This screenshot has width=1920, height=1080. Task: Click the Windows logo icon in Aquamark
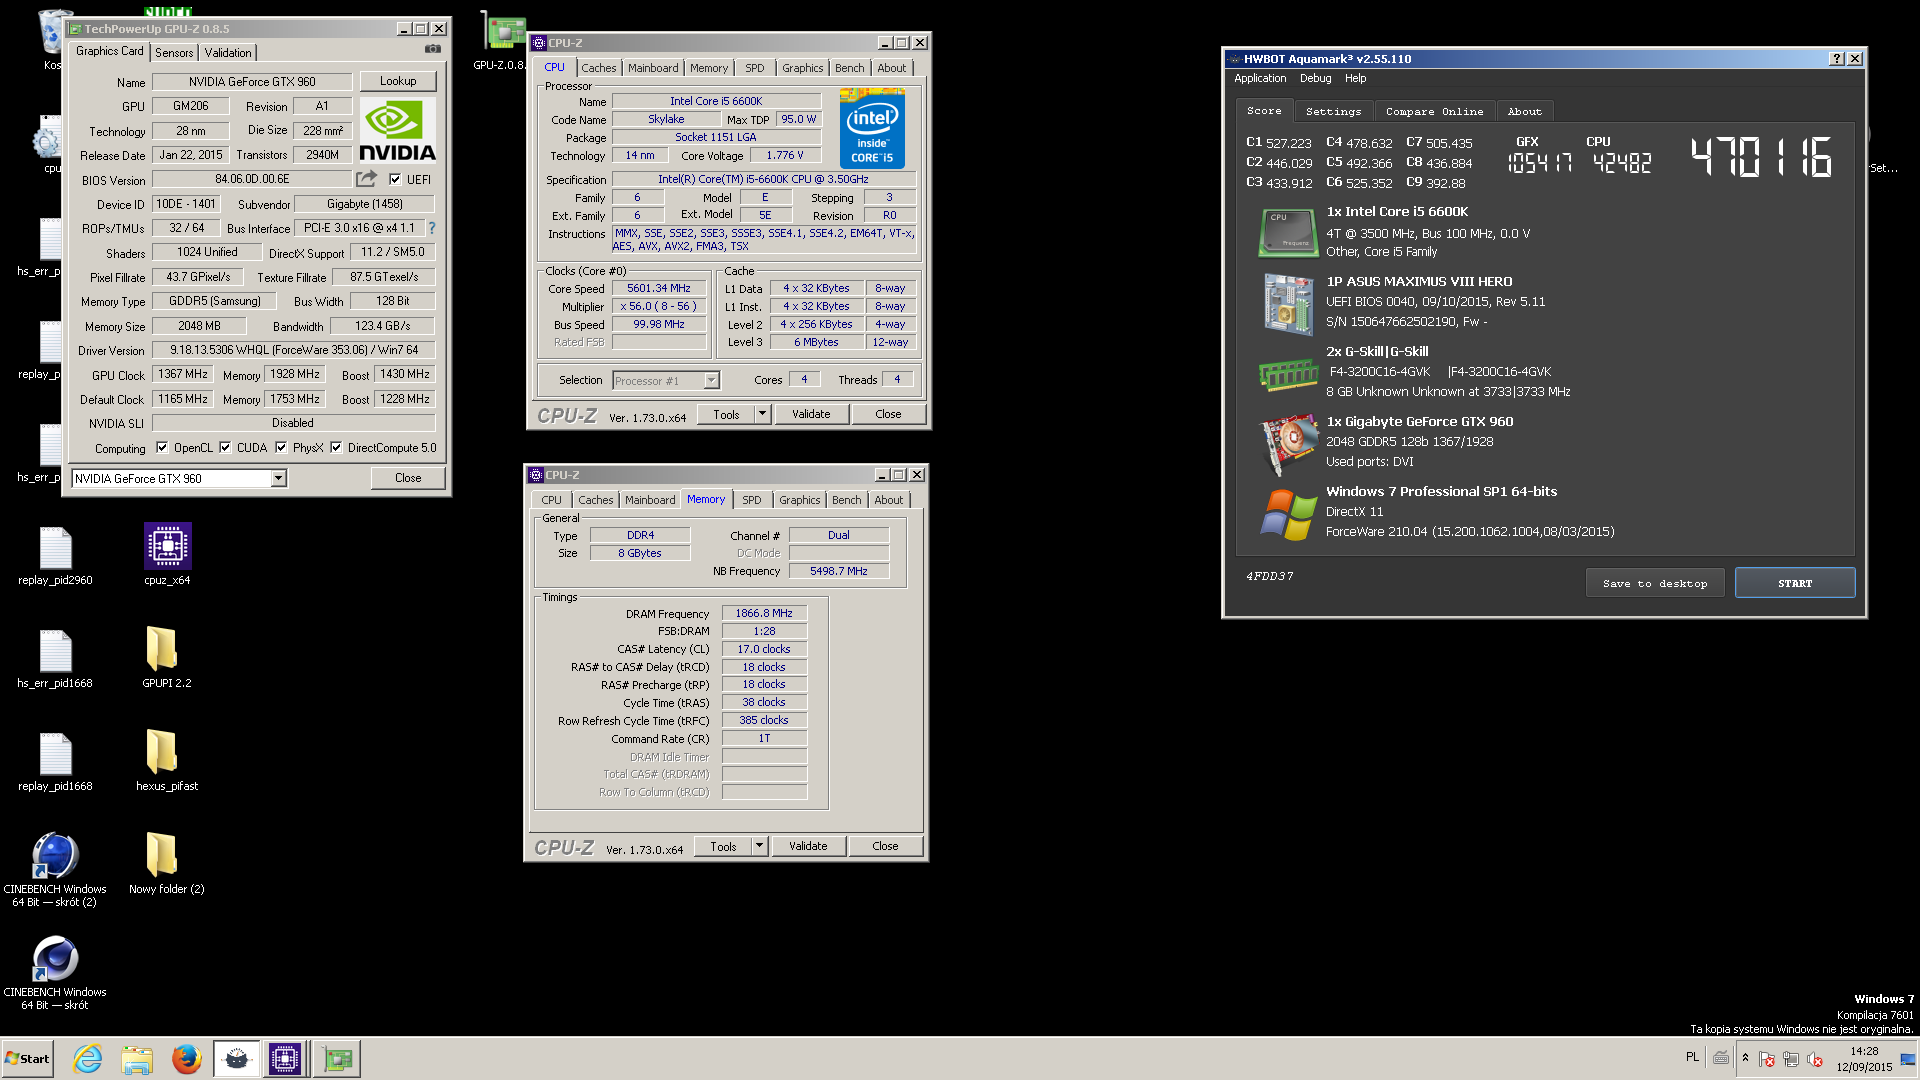(x=1288, y=514)
